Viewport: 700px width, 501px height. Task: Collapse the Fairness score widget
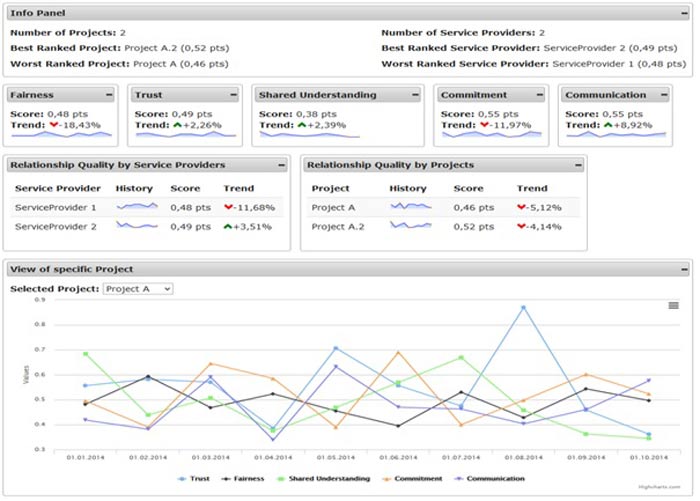[x=114, y=95]
